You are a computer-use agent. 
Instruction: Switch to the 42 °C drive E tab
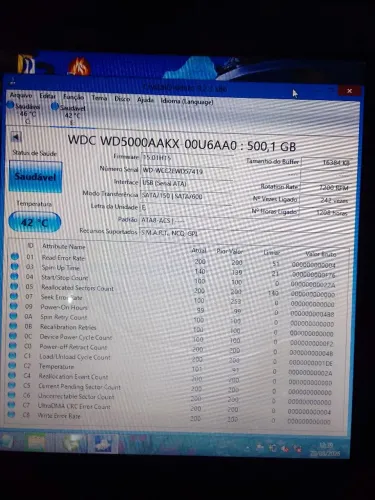pyautogui.click(x=69, y=115)
